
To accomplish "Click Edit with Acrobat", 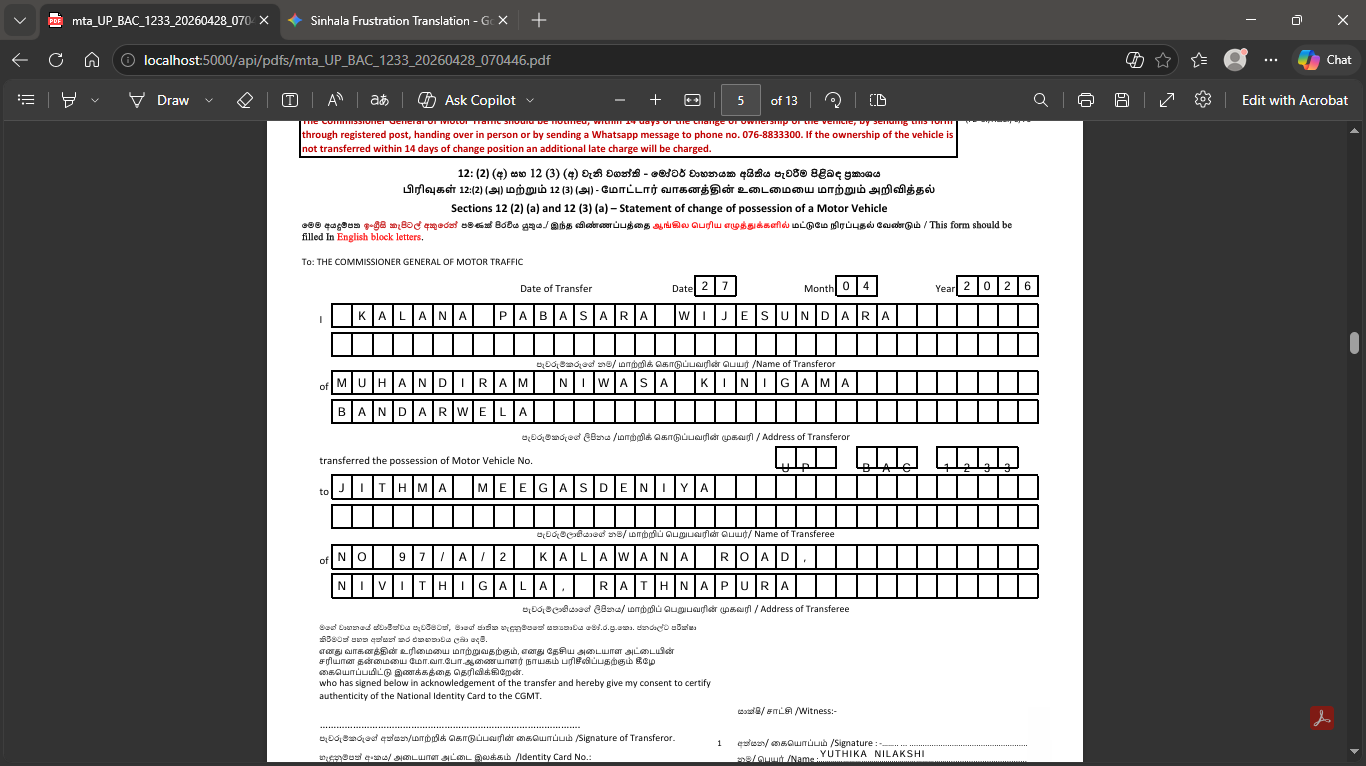I will (1295, 100).
